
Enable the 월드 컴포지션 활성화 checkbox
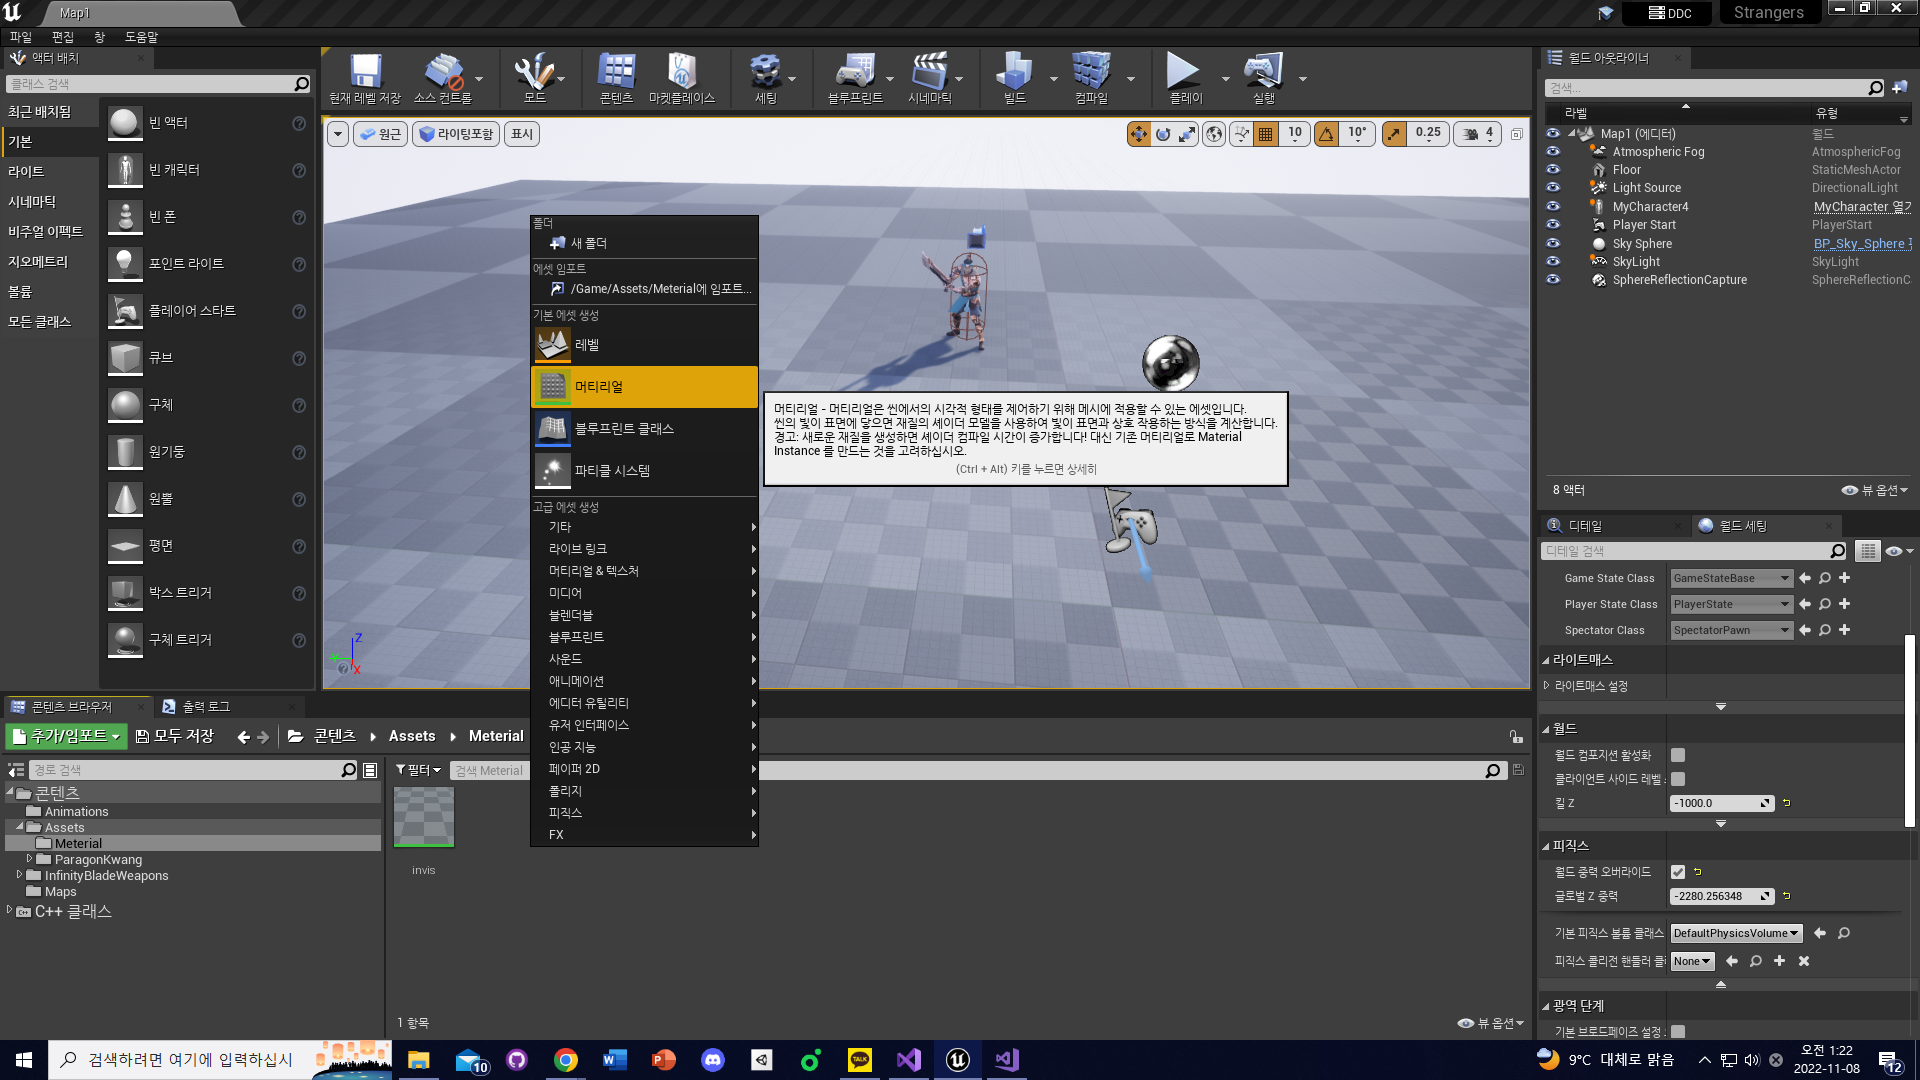point(1678,755)
